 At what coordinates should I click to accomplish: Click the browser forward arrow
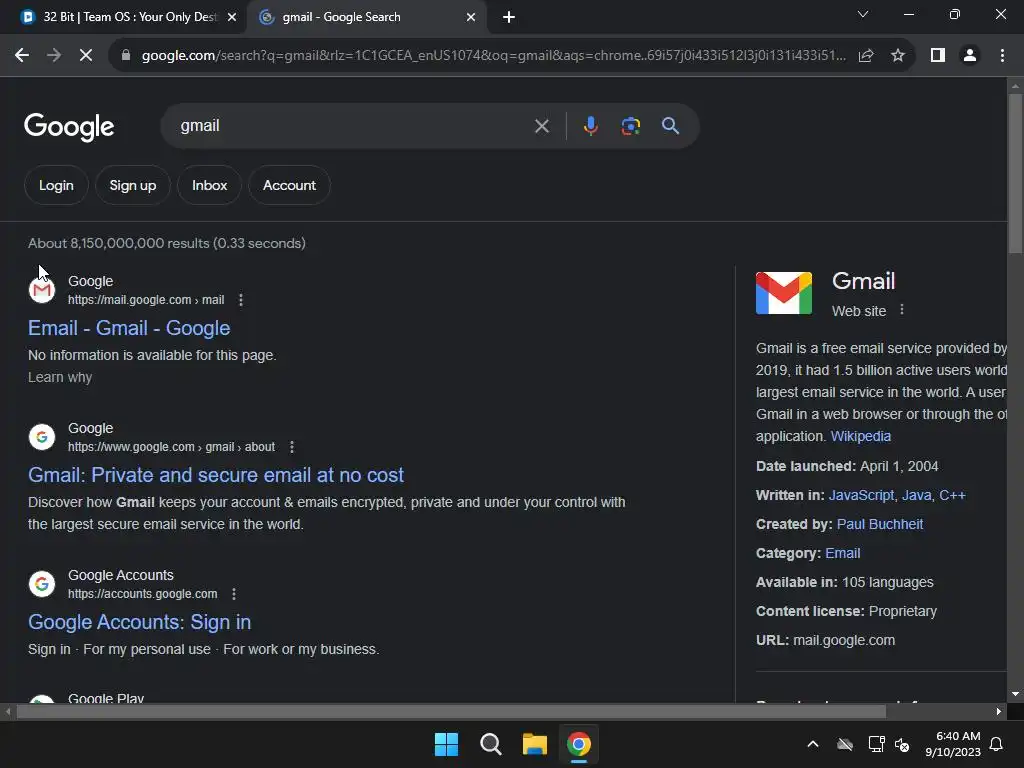[x=54, y=56]
